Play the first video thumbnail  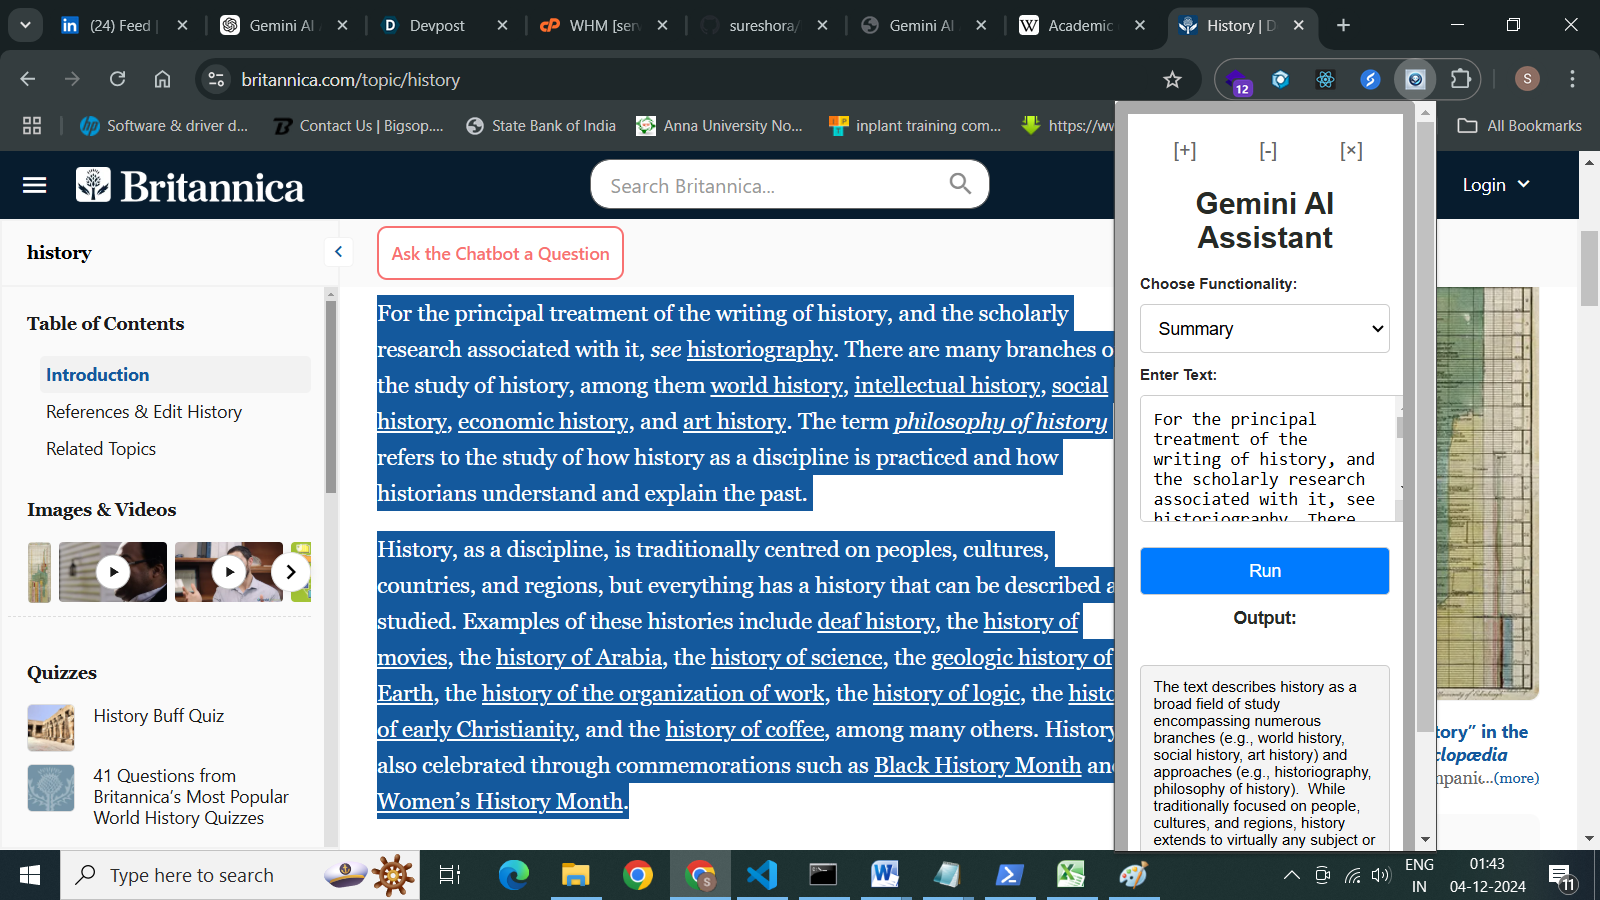[x=113, y=572]
